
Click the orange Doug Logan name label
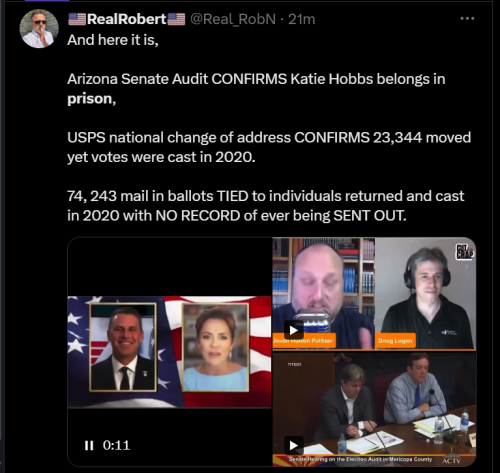point(395,341)
